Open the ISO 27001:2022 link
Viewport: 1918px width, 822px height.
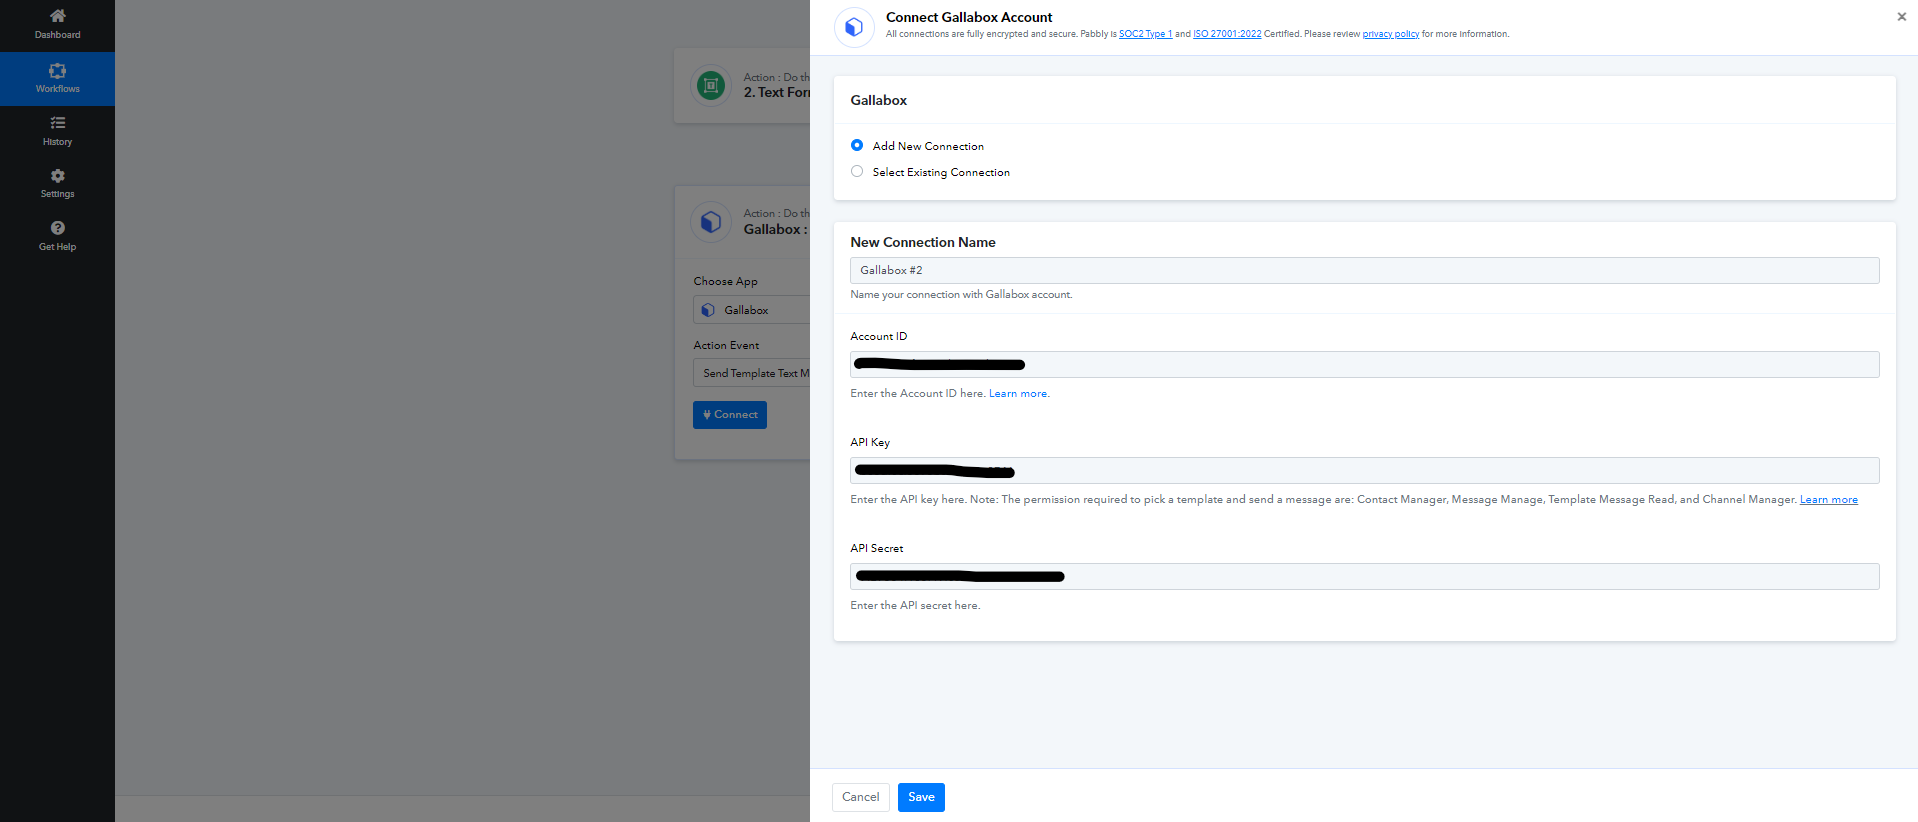point(1227,34)
